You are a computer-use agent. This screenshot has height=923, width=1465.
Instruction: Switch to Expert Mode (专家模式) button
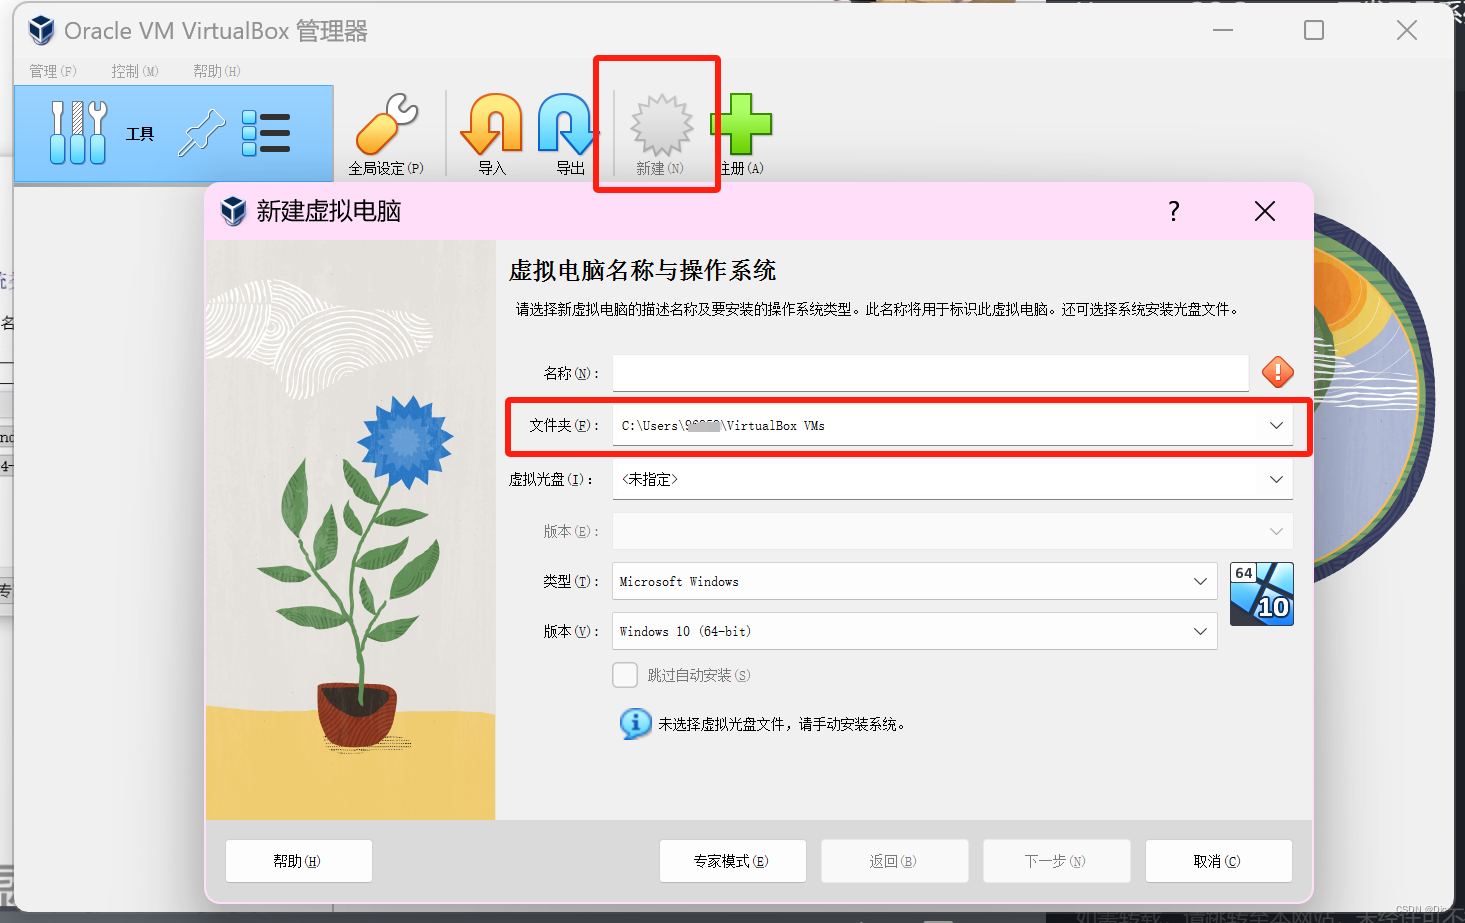click(x=733, y=861)
